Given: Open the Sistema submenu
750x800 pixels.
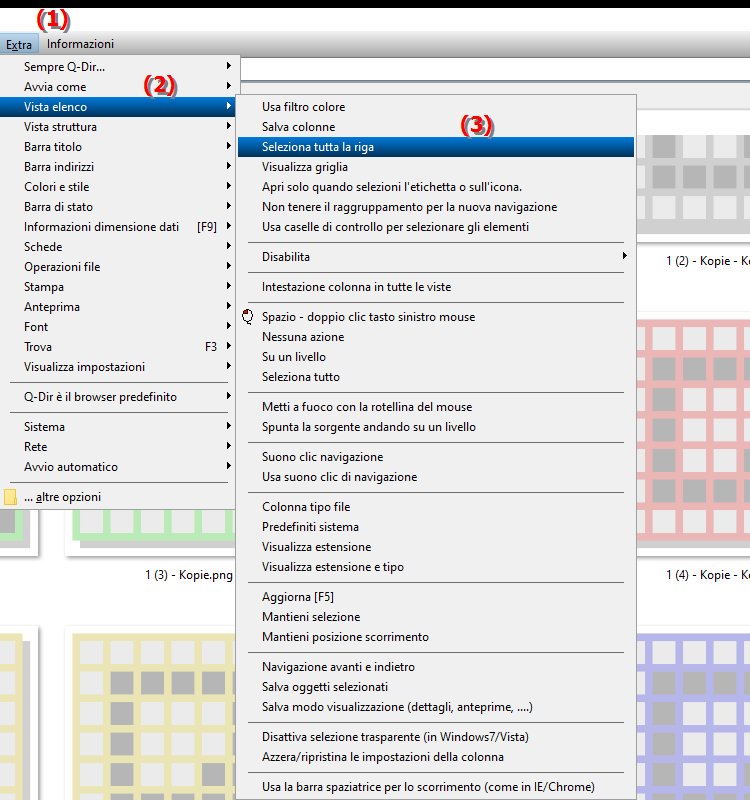Looking at the screenshot, I should 118,427.
